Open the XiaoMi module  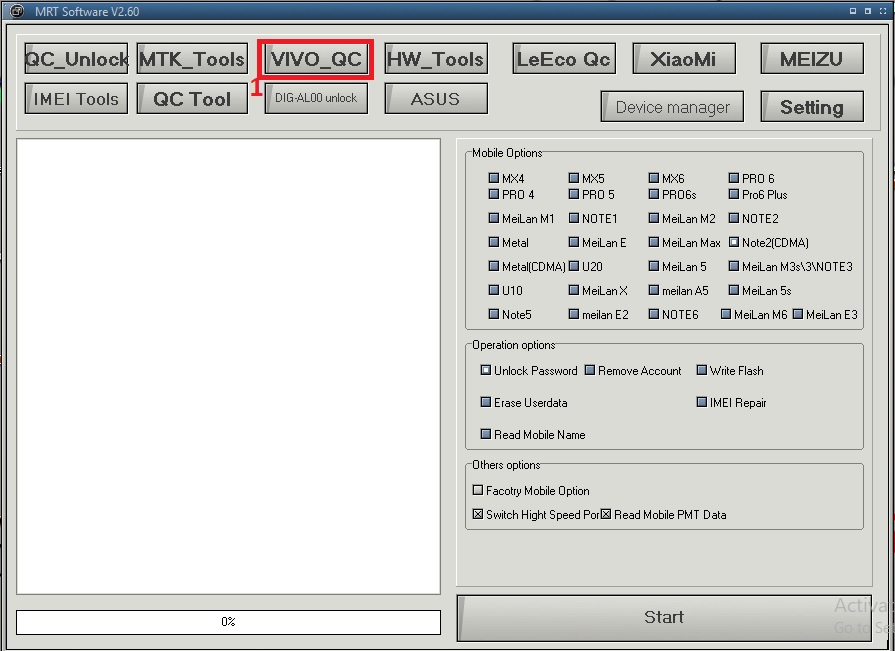(x=683, y=59)
